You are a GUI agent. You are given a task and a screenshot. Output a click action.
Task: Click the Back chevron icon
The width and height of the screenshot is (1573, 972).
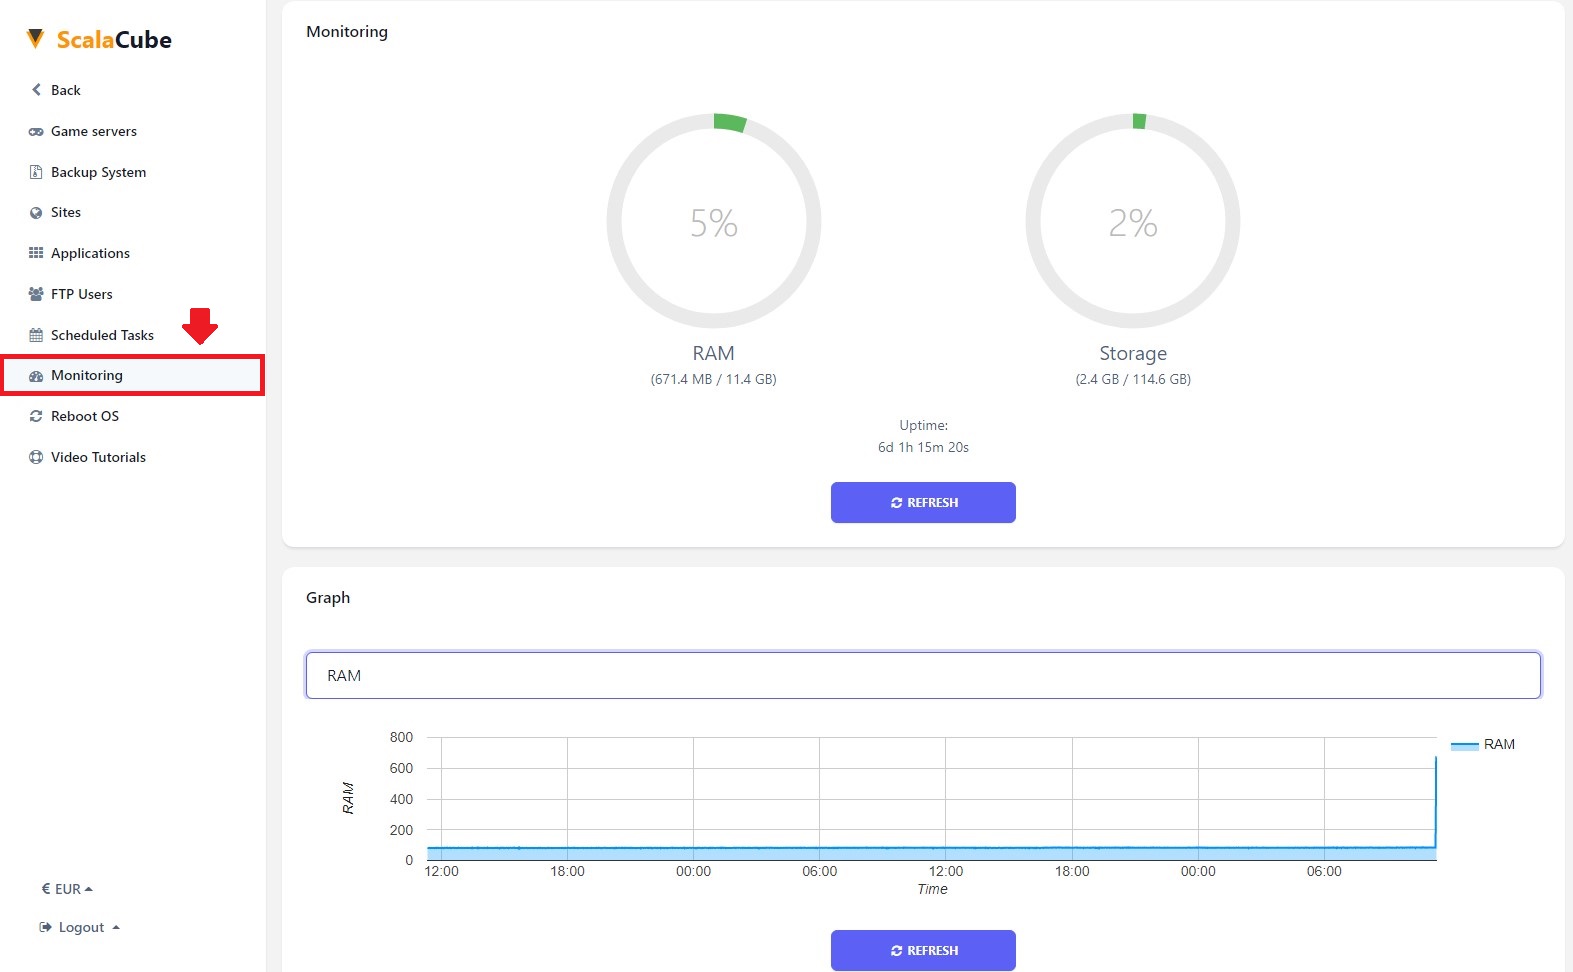(x=36, y=90)
